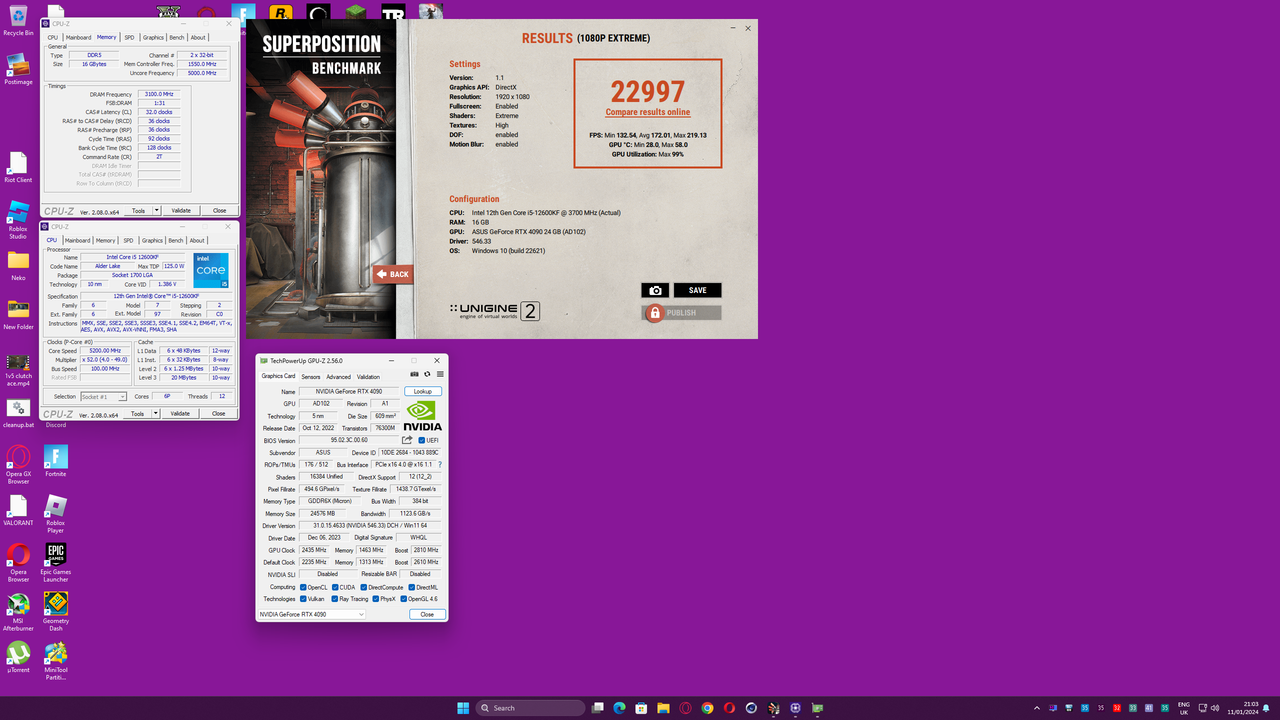Launch Riot Client from the desktop
This screenshot has height=720, width=1280.
point(18,166)
